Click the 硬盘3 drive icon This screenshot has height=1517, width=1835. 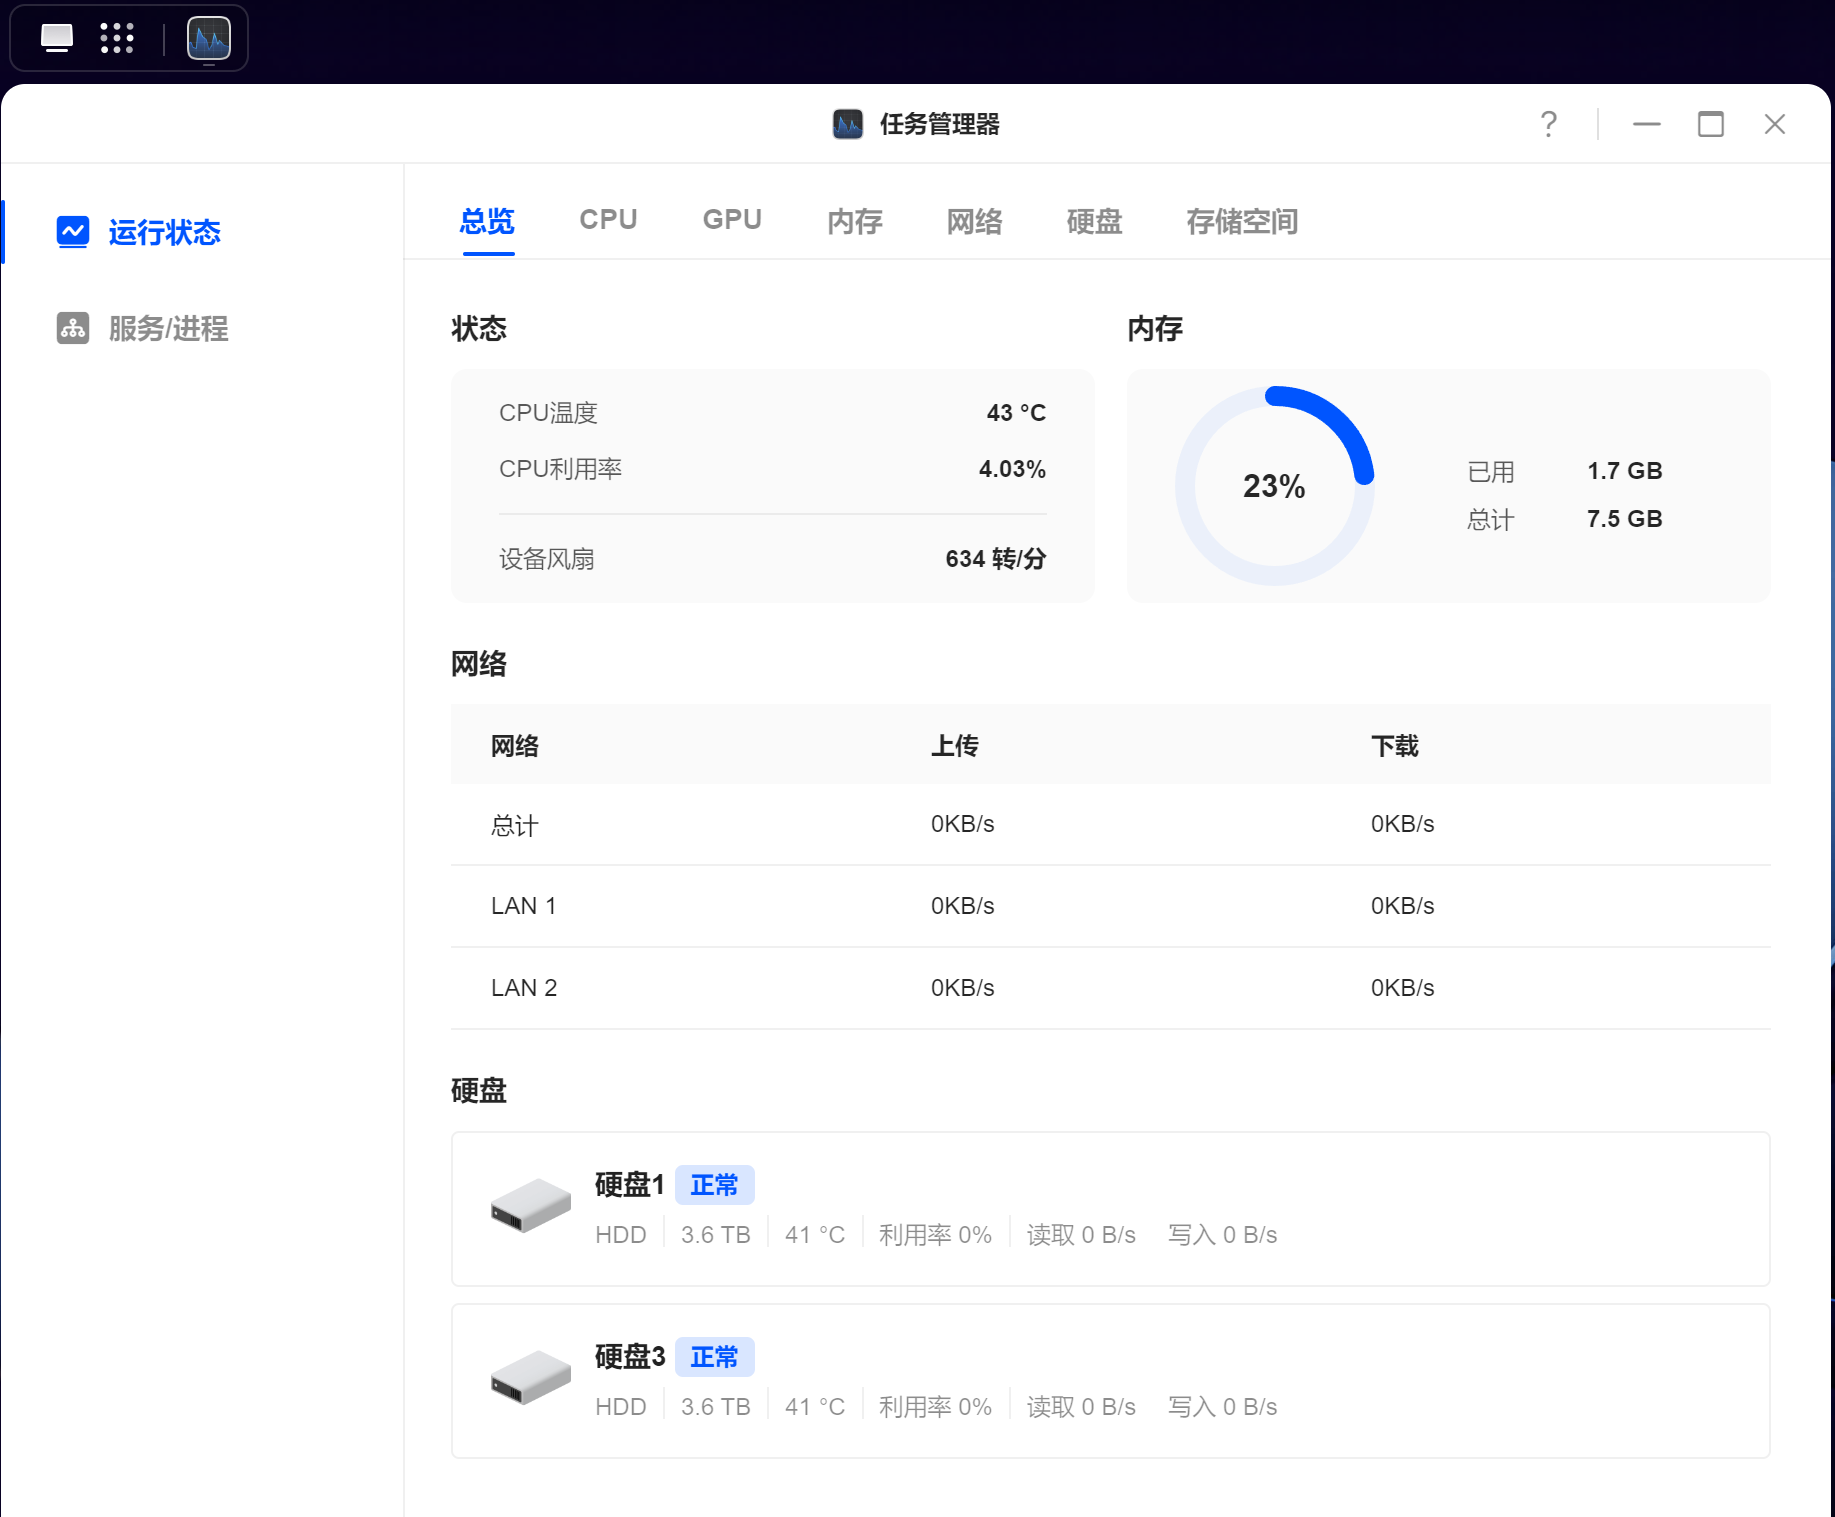click(x=530, y=1378)
